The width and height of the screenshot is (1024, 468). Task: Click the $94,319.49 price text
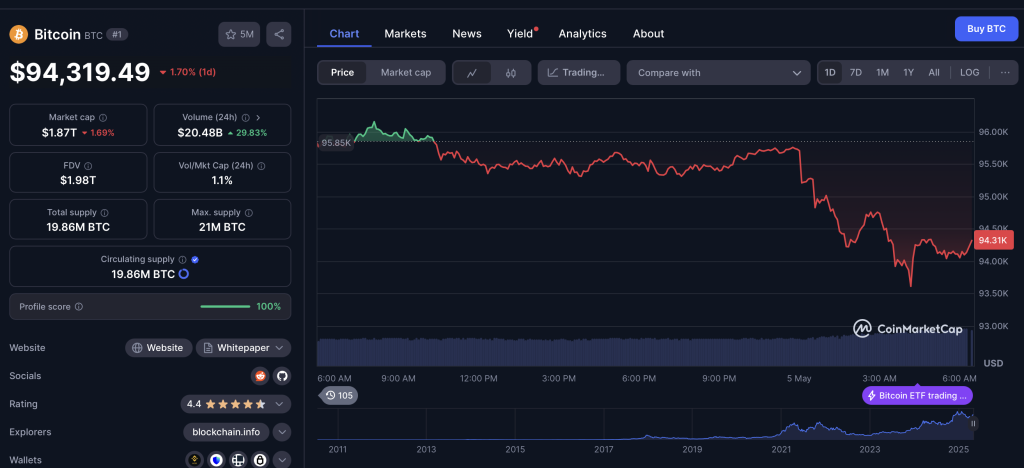[80, 72]
